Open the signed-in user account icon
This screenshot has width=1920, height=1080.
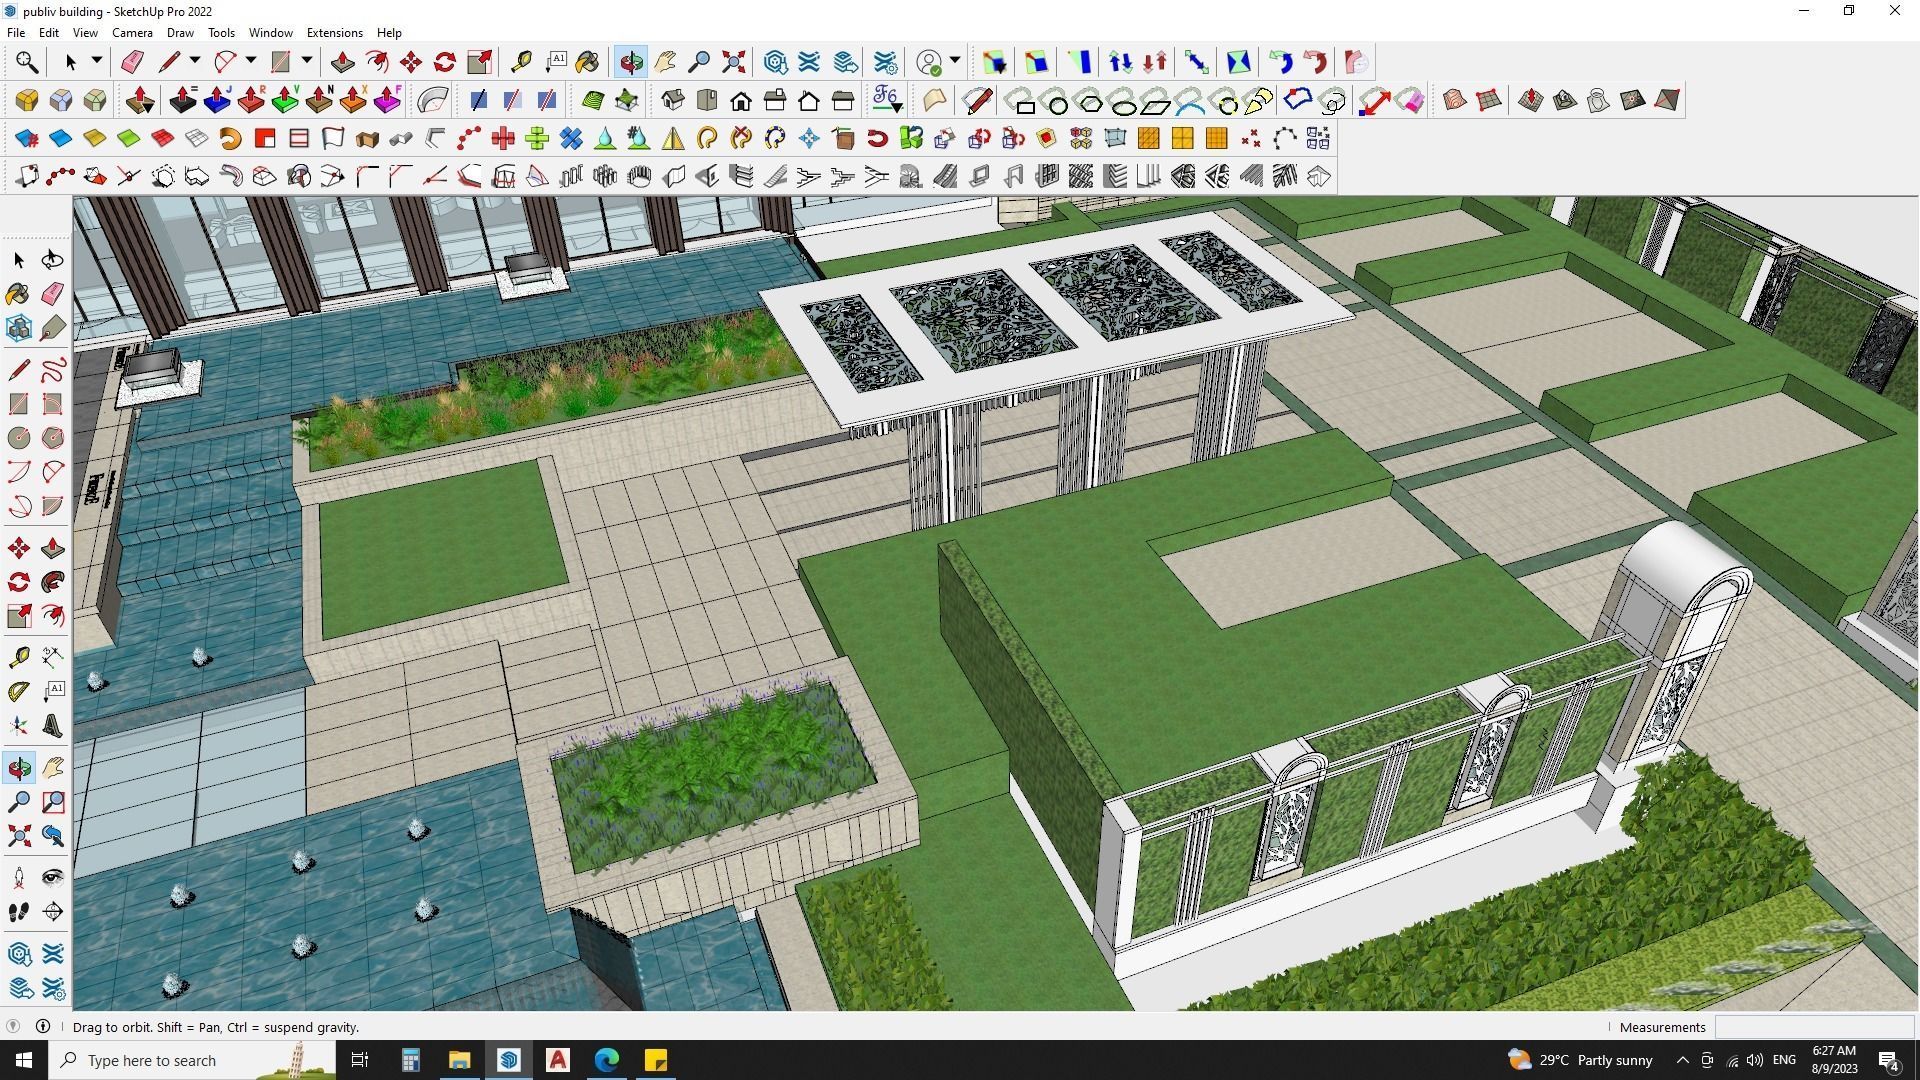pyautogui.click(x=929, y=62)
